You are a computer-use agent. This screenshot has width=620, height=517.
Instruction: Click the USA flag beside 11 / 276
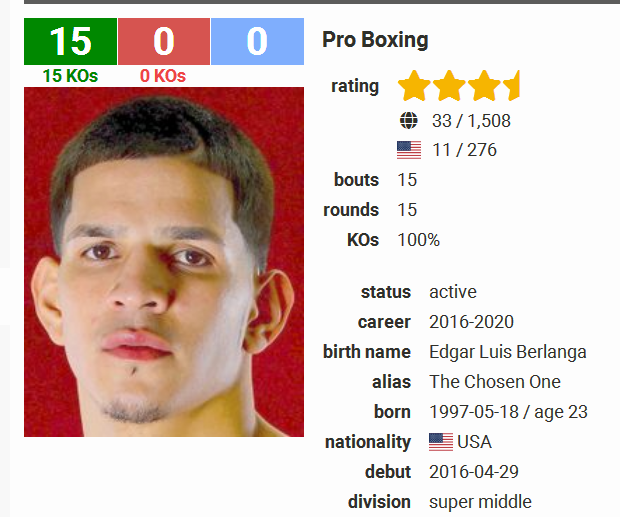coord(409,150)
